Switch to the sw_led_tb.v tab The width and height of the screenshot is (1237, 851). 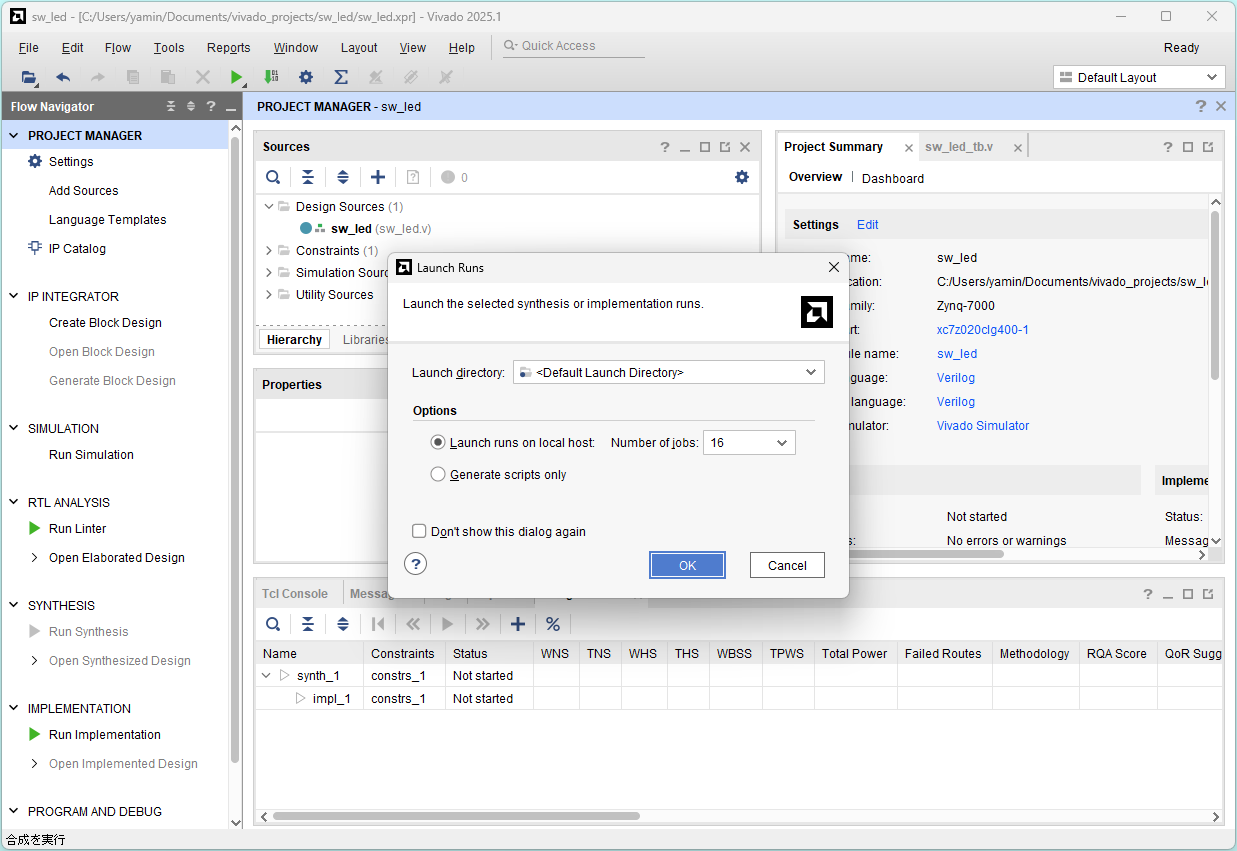click(958, 147)
